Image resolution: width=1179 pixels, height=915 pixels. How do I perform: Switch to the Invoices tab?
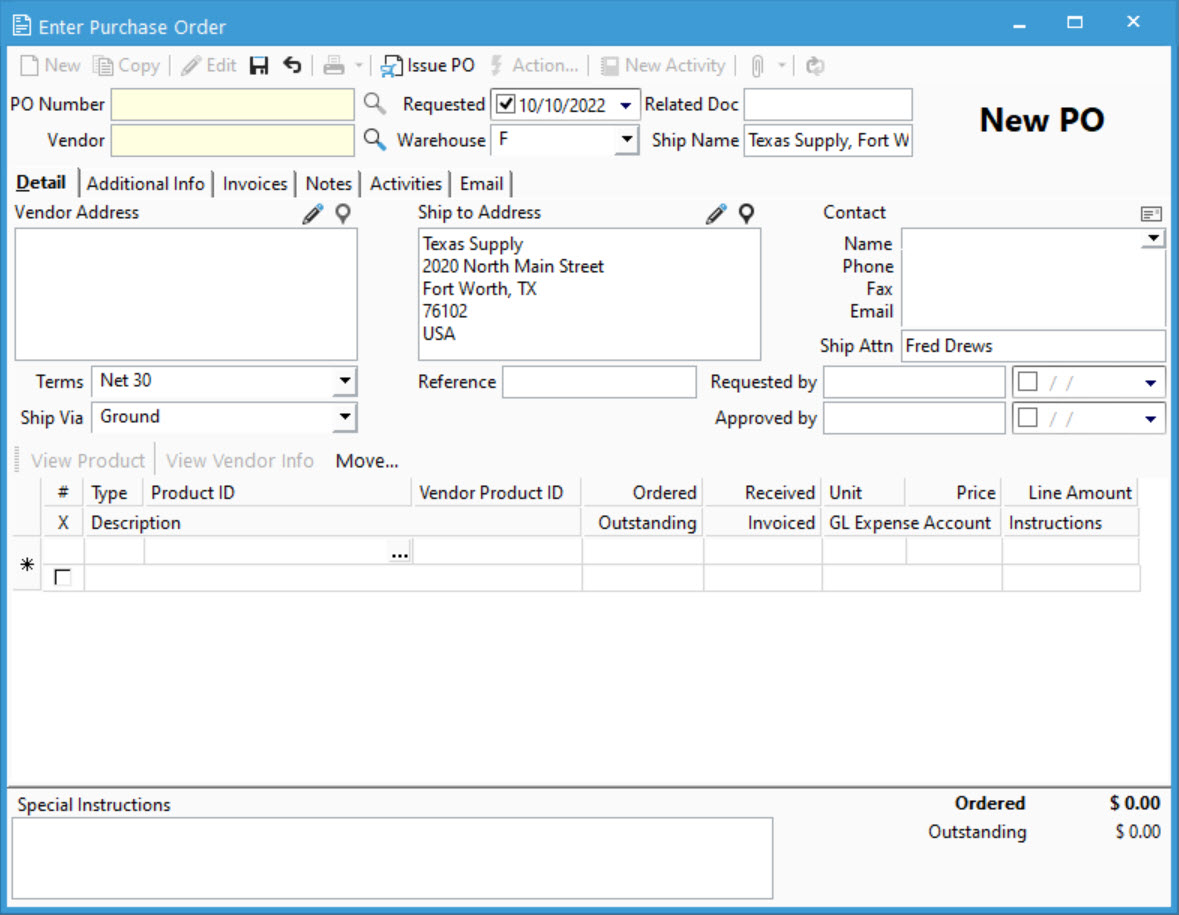(255, 183)
